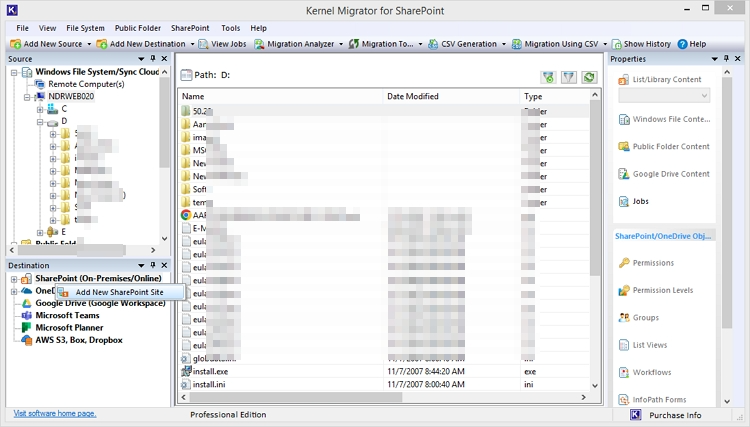
Task: Click the Add New Destination toolbar icon
Action: (101, 44)
